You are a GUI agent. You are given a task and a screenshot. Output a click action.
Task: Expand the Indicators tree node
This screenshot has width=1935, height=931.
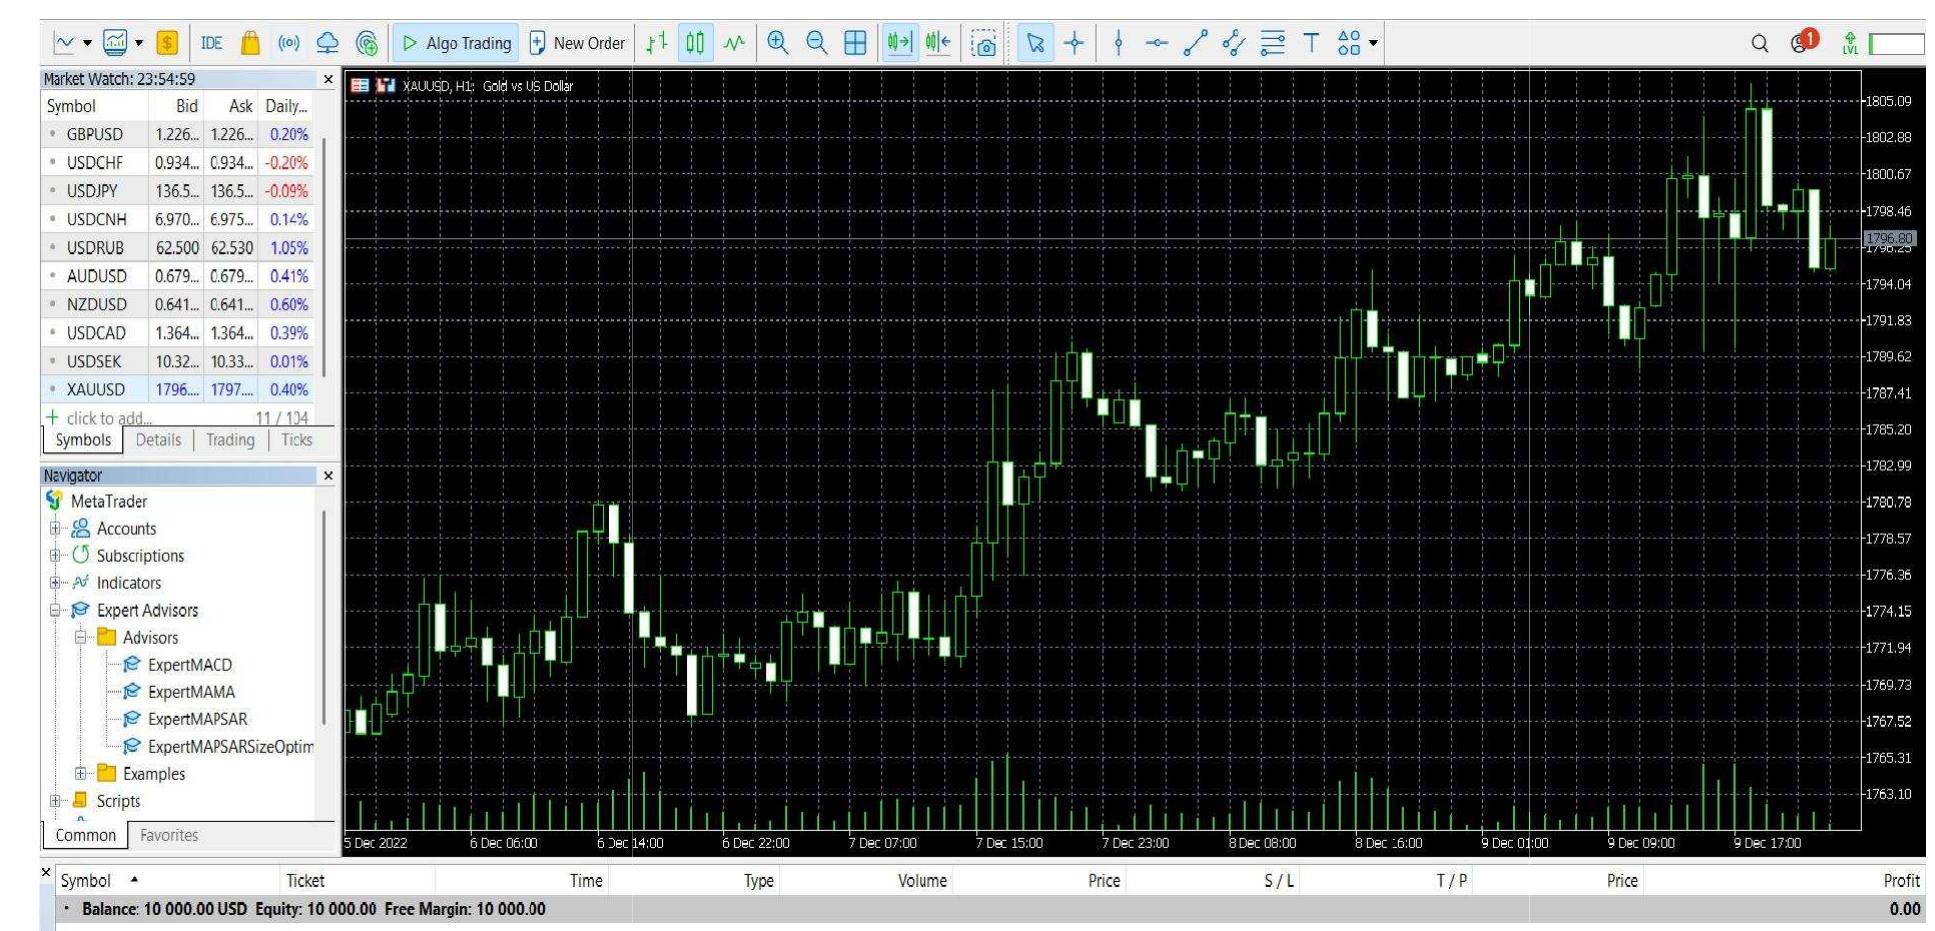point(56,582)
